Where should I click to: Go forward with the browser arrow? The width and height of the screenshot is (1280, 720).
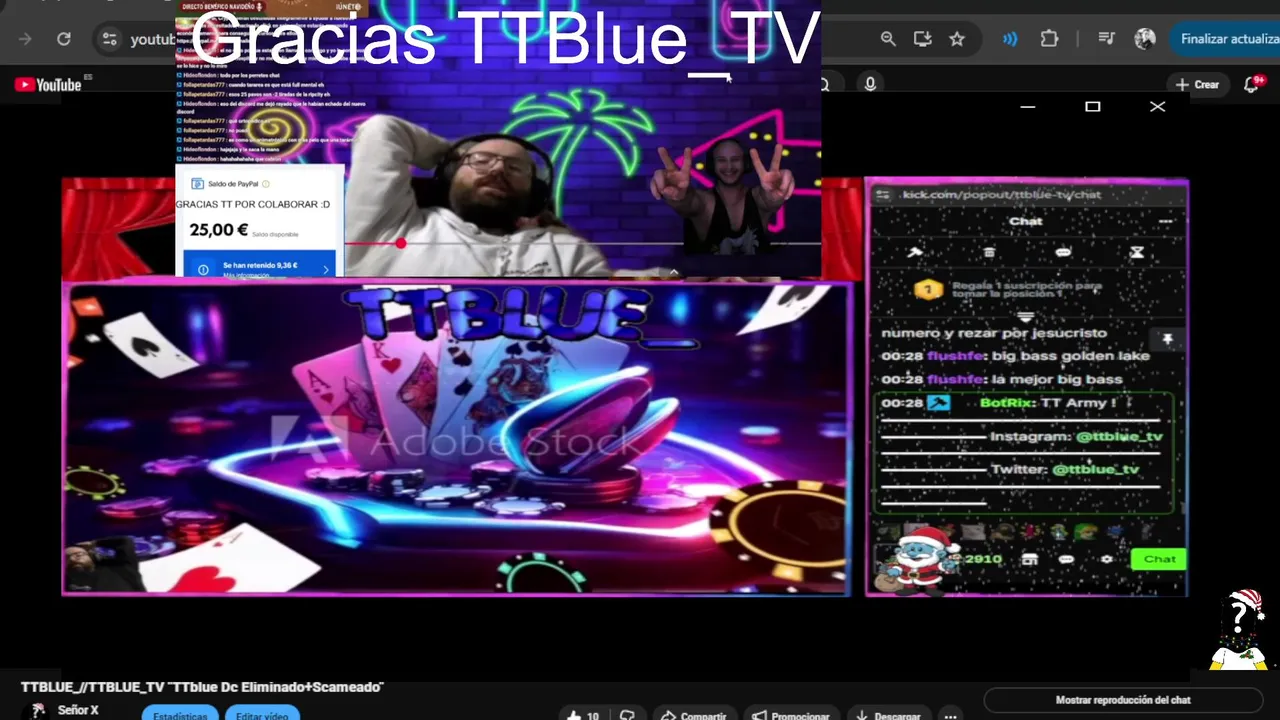pos(26,39)
